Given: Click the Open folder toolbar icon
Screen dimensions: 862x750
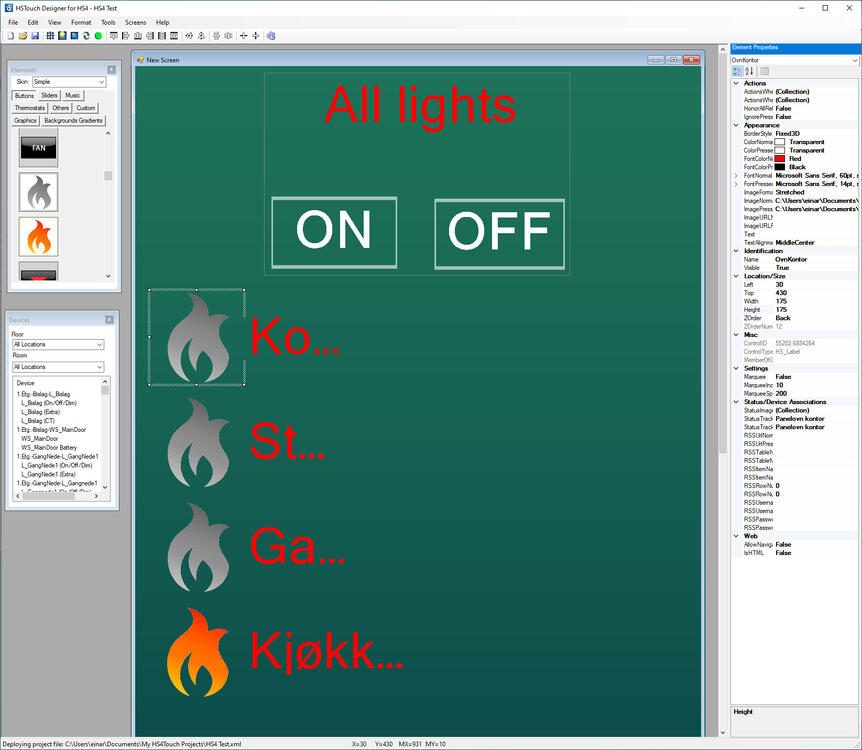Looking at the screenshot, I should 23,36.
